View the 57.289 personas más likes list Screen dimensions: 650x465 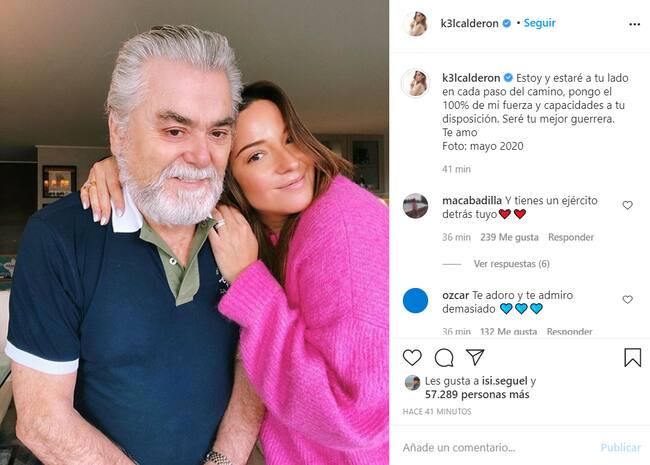tap(477, 395)
